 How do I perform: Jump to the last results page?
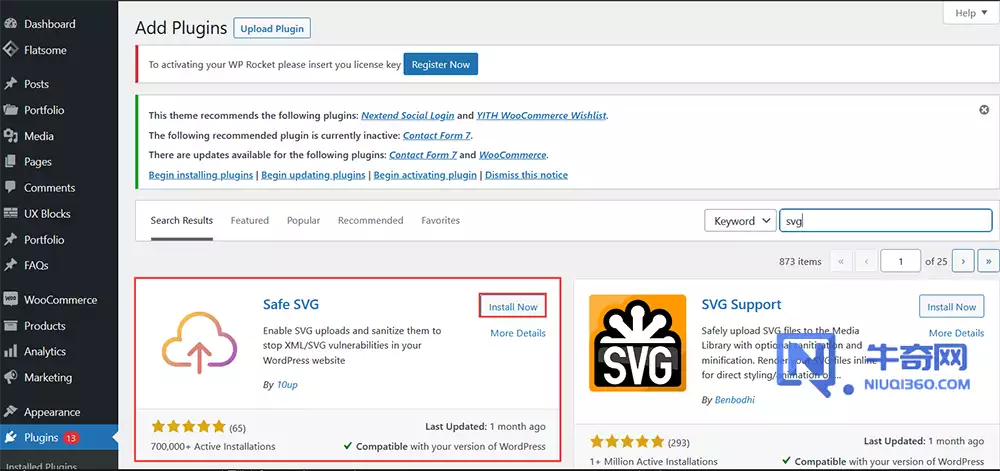click(x=989, y=261)
